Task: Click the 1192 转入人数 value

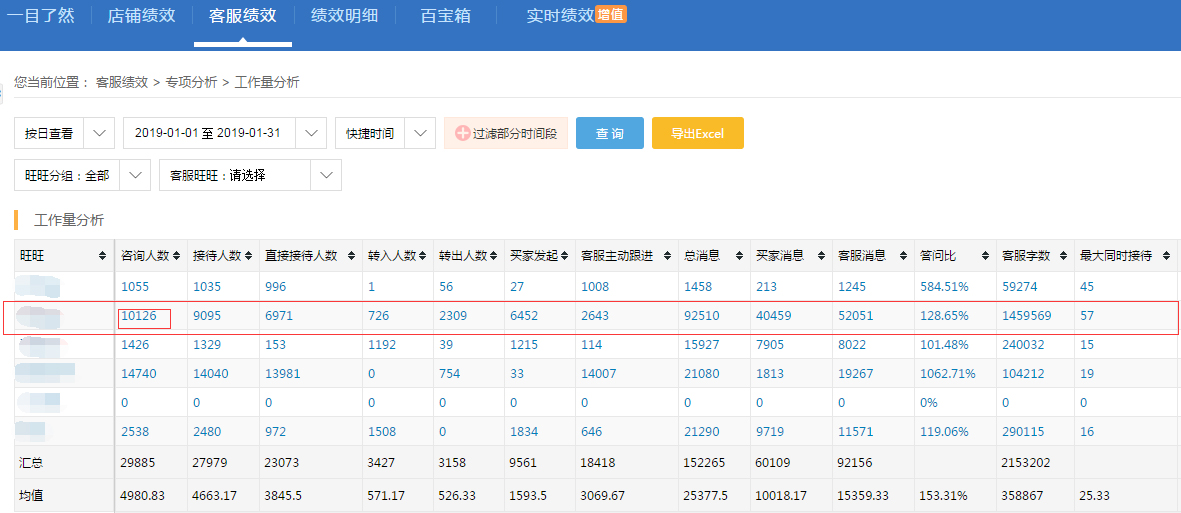Action: 381,344
